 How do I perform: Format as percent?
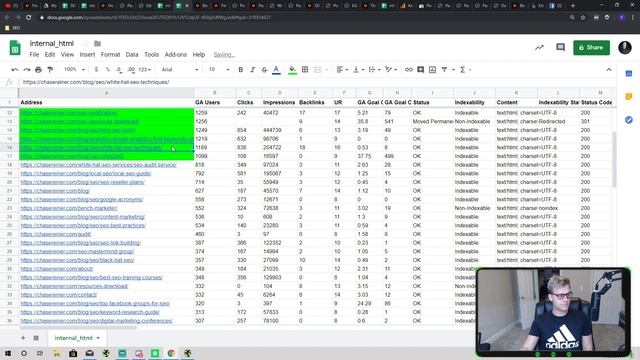click(x=108, y=70)
